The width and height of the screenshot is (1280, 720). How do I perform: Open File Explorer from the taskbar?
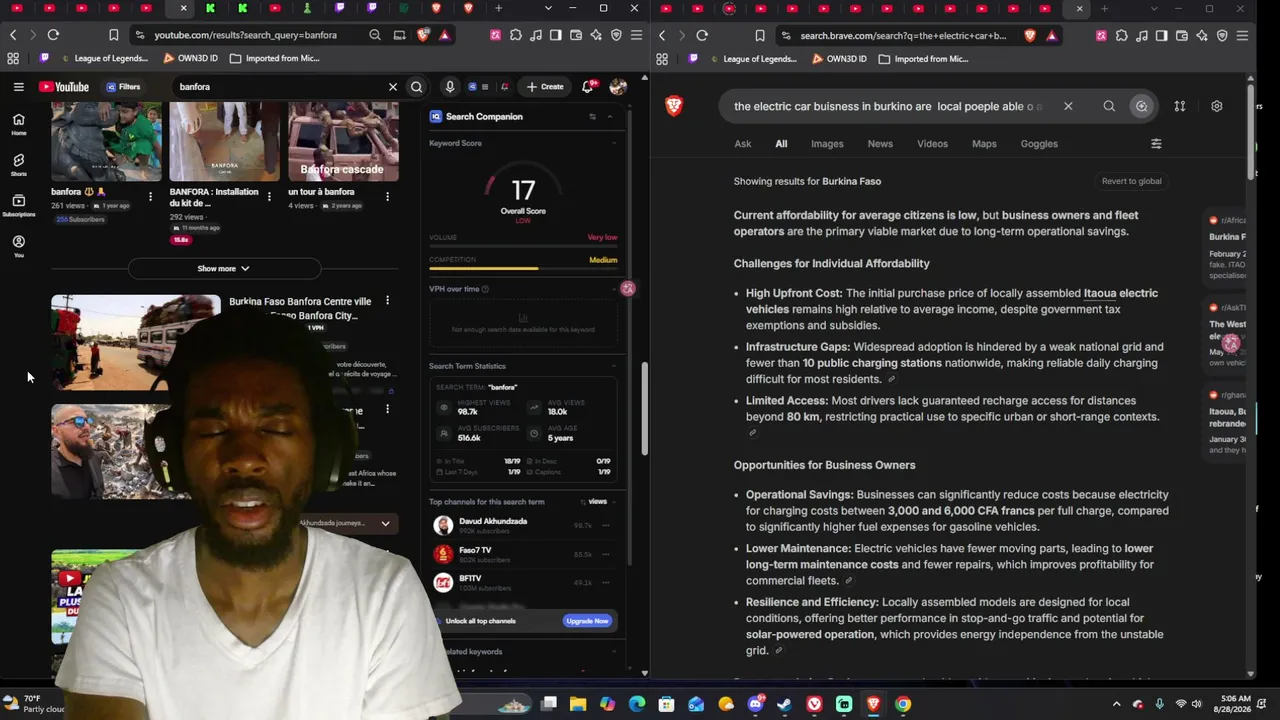pos(578,704)
